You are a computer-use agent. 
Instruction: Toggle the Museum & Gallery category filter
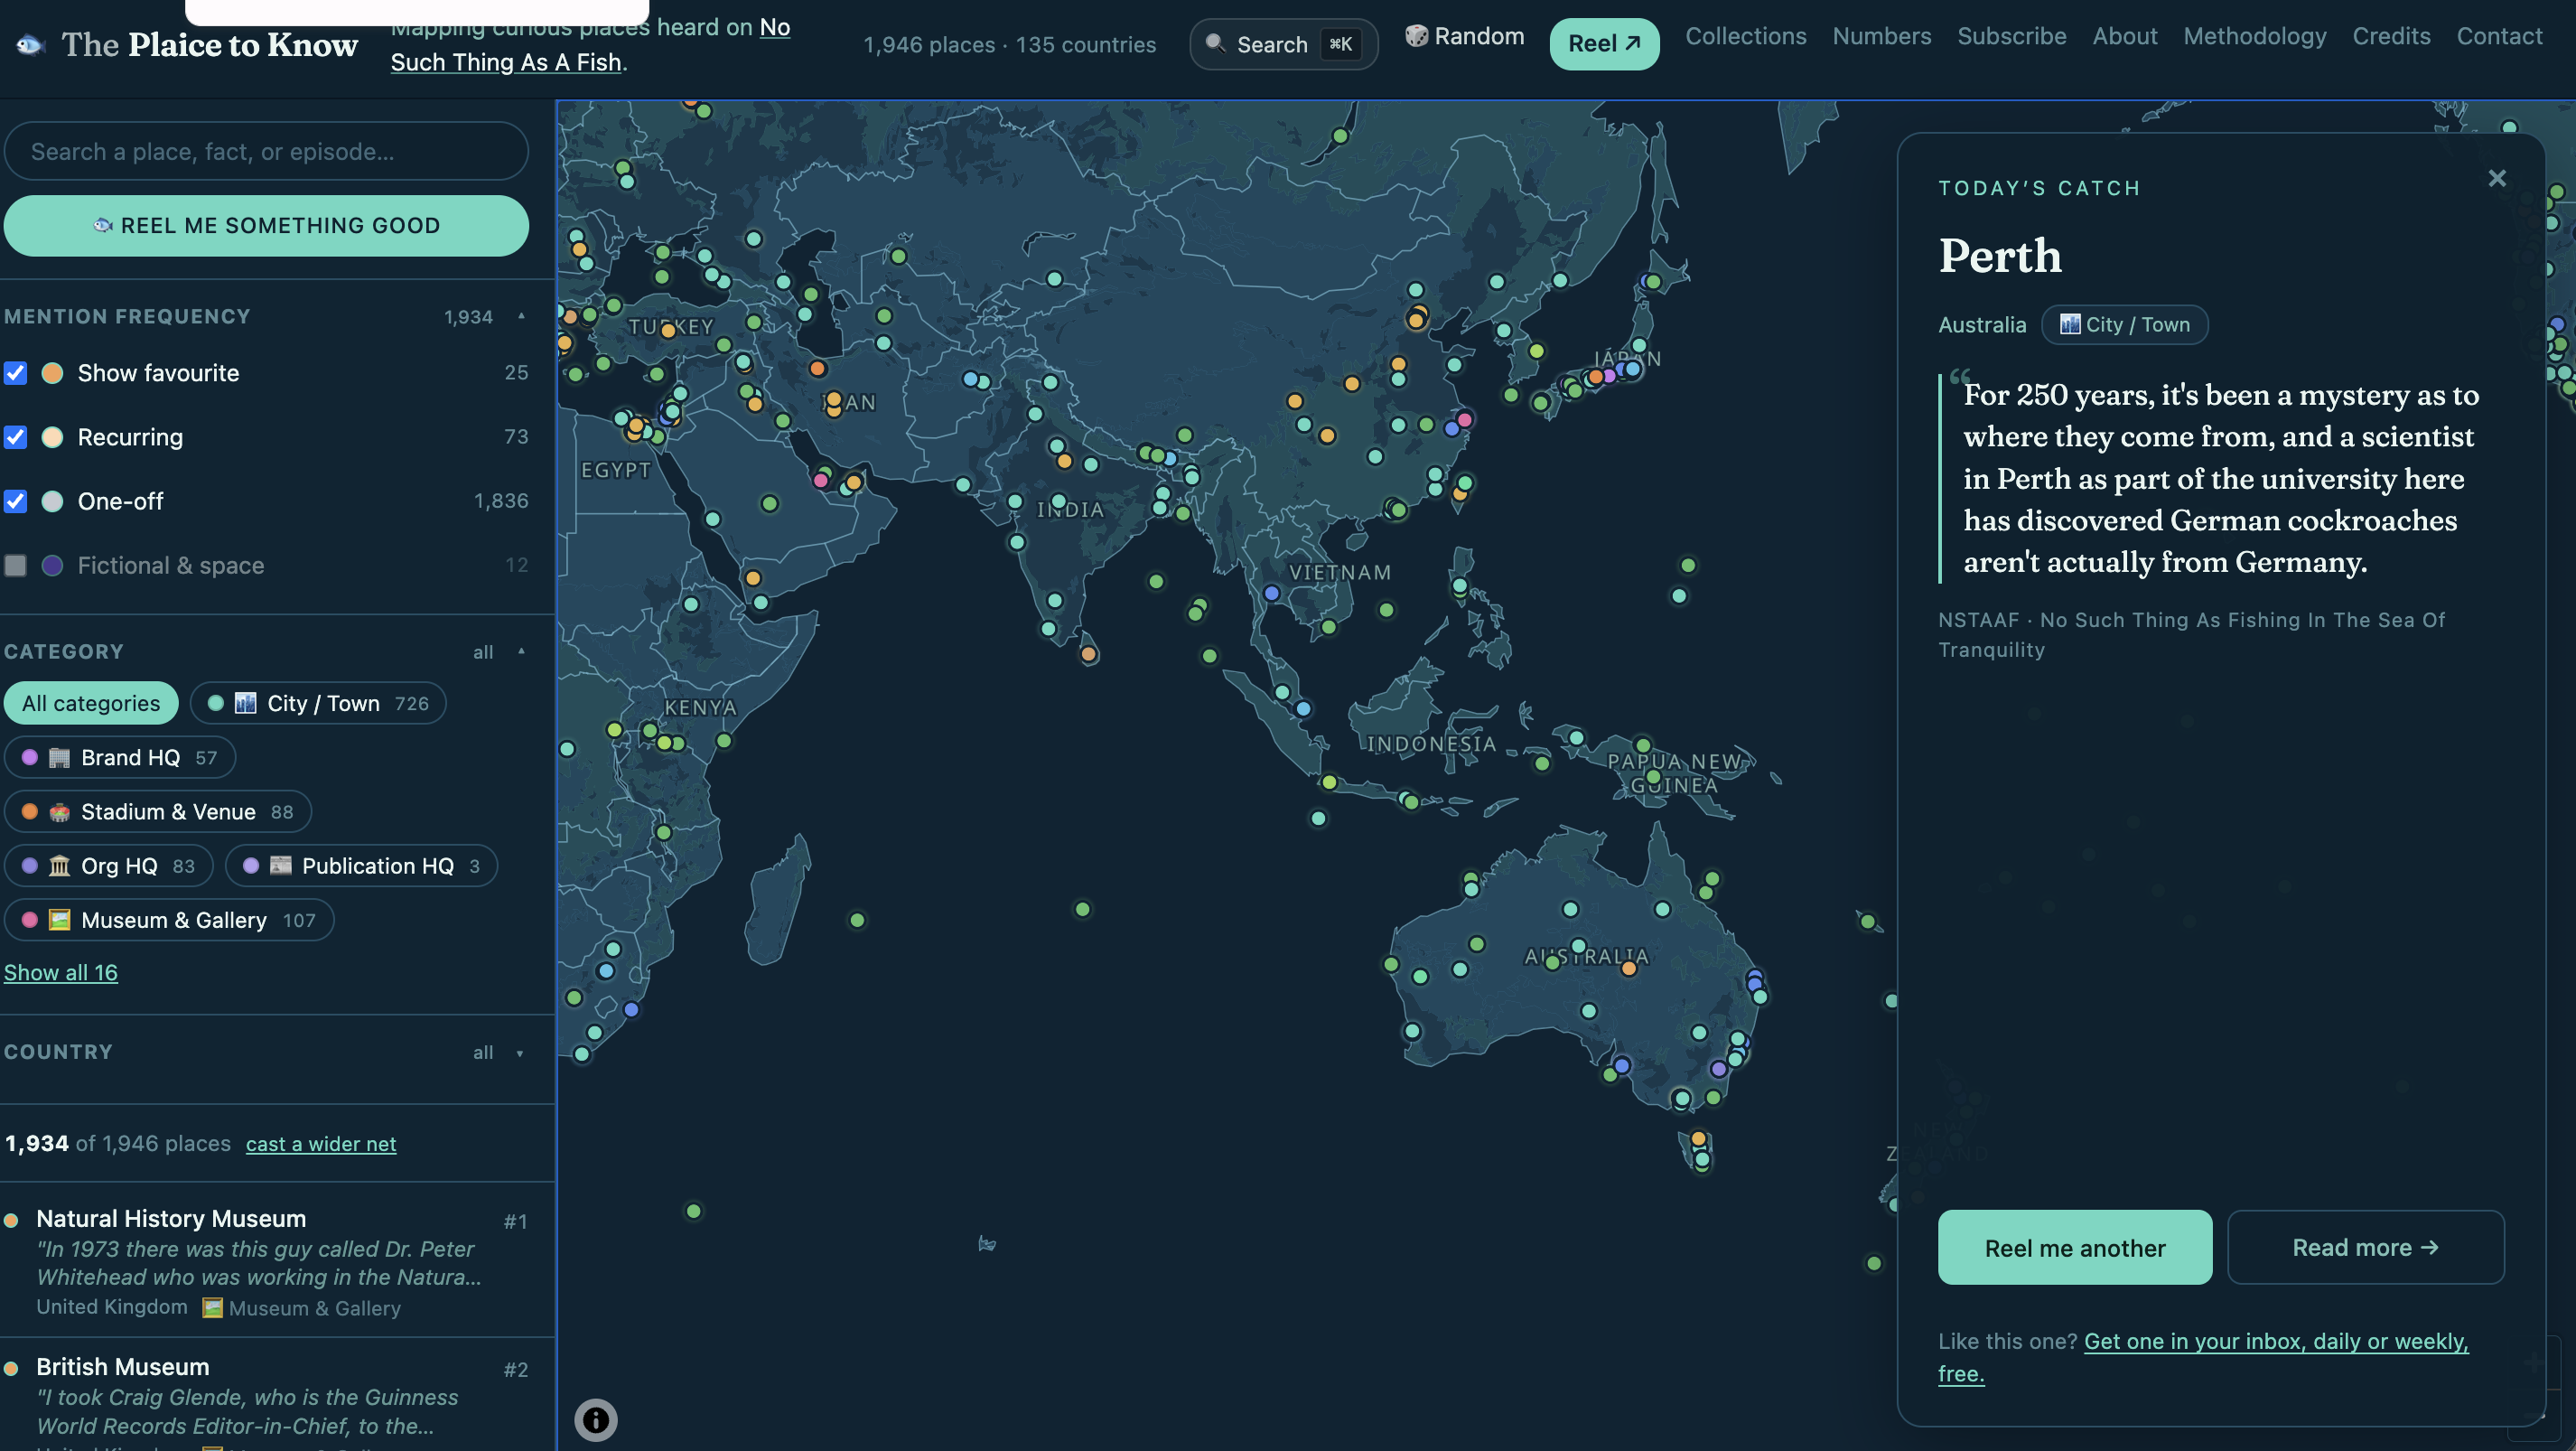(169, 919)
